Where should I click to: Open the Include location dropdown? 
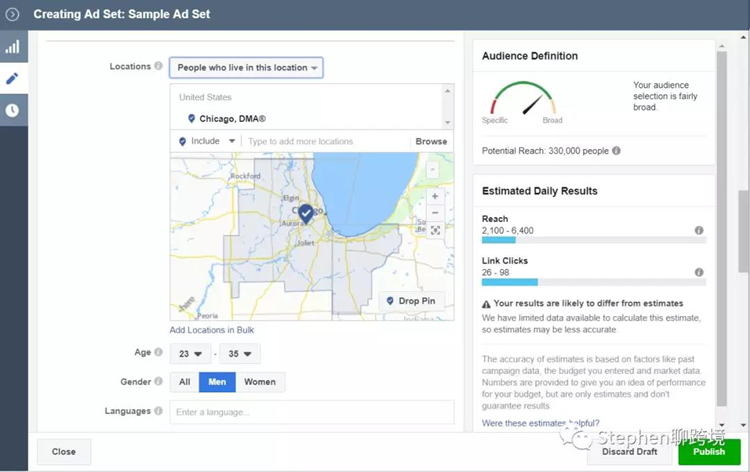pos(206,142)
